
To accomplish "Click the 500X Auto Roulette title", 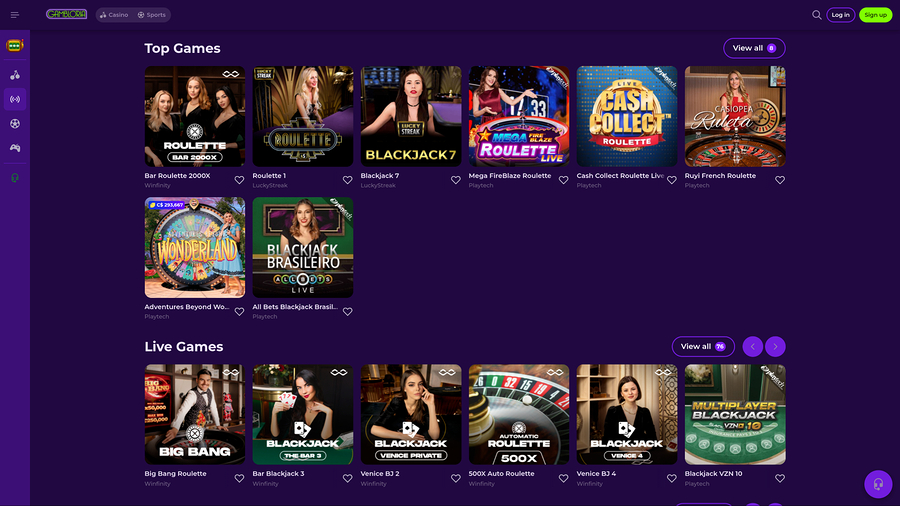I will pos(502,474).
